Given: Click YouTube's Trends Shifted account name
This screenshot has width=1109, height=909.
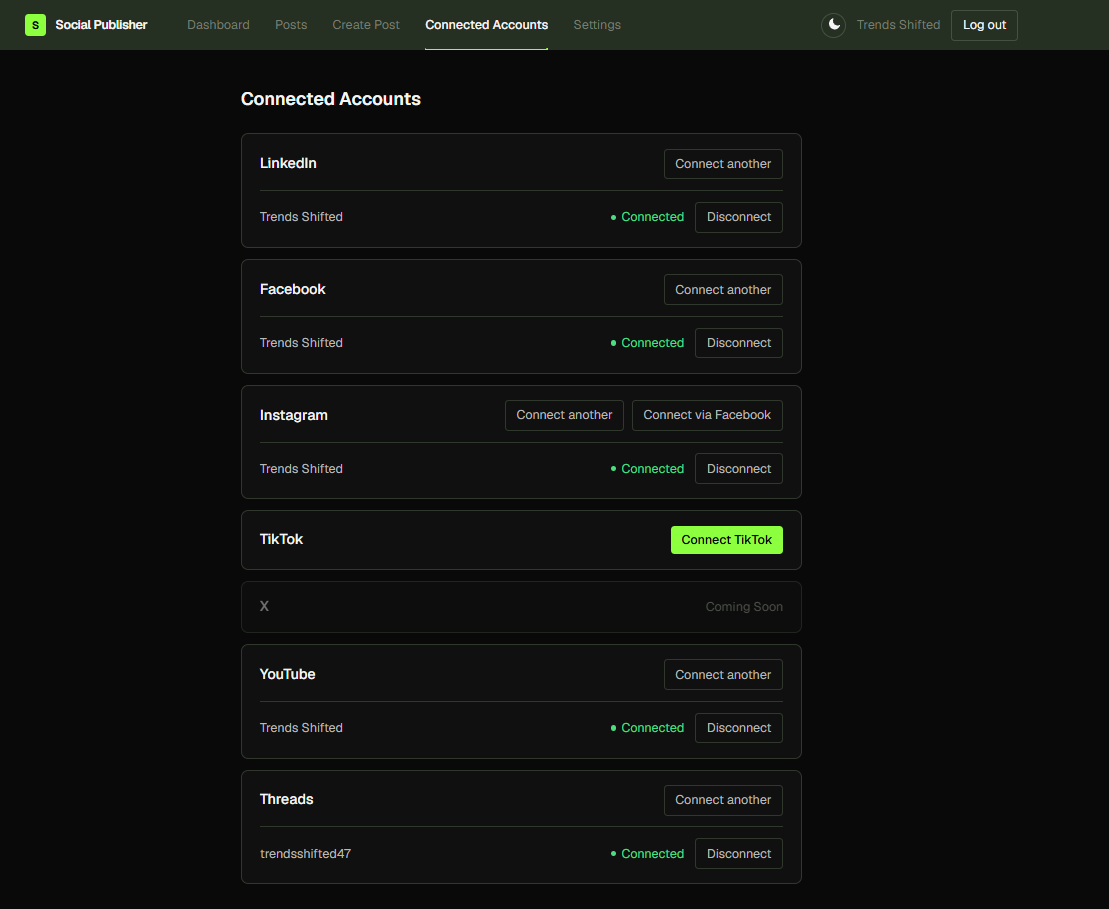Looking at the screenshot, I should click(x=301, y=727).
